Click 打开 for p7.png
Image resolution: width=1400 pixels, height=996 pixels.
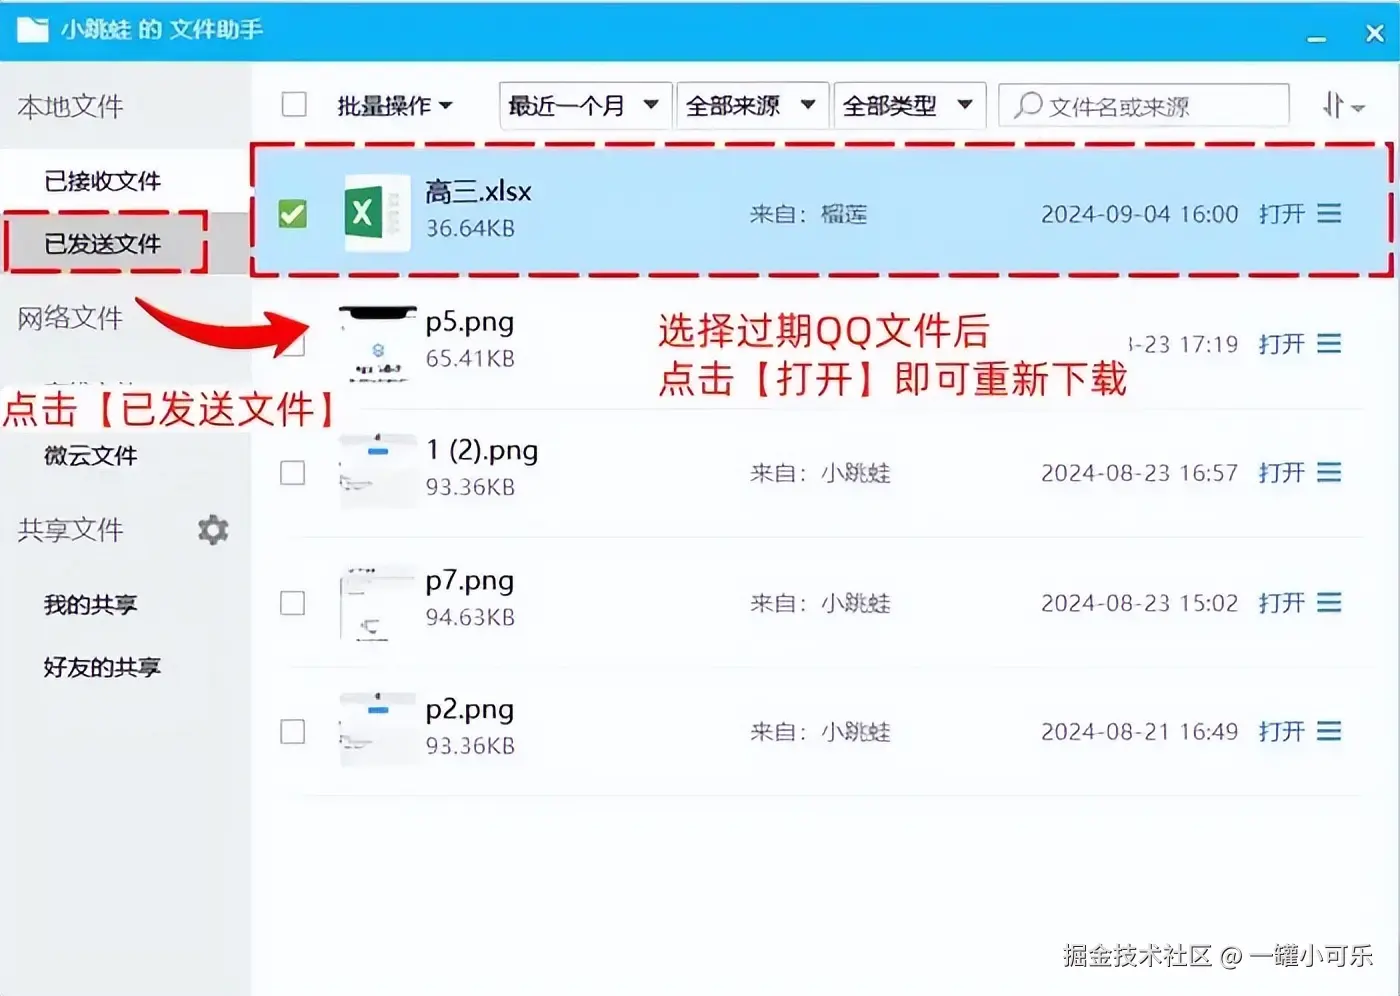[x=1282, y=603]
